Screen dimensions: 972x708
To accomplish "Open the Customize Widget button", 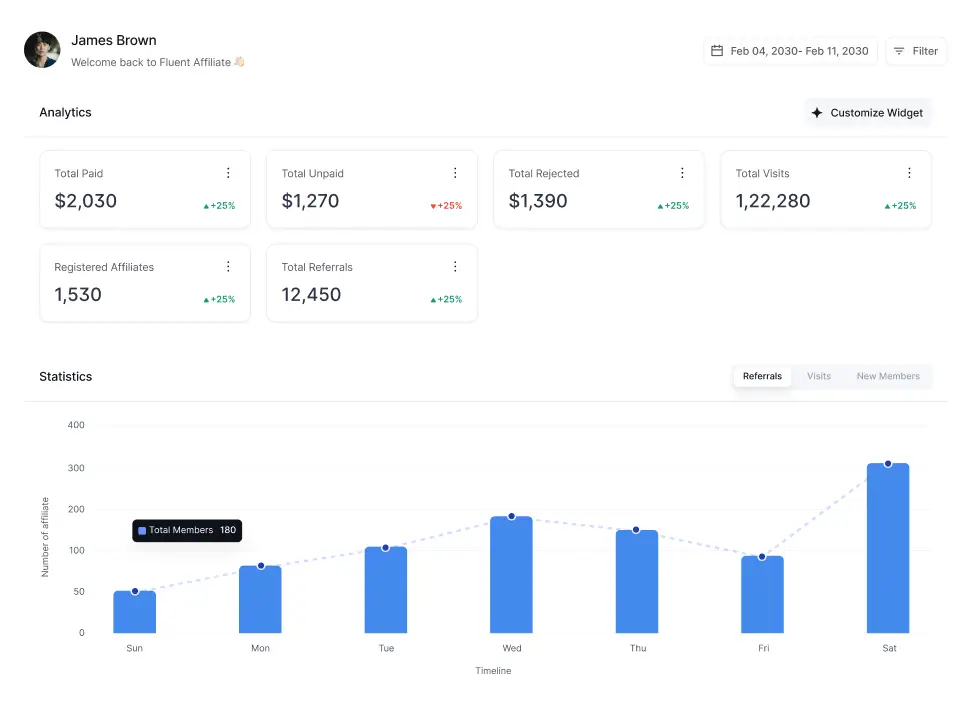I will [x=867, y=112].
